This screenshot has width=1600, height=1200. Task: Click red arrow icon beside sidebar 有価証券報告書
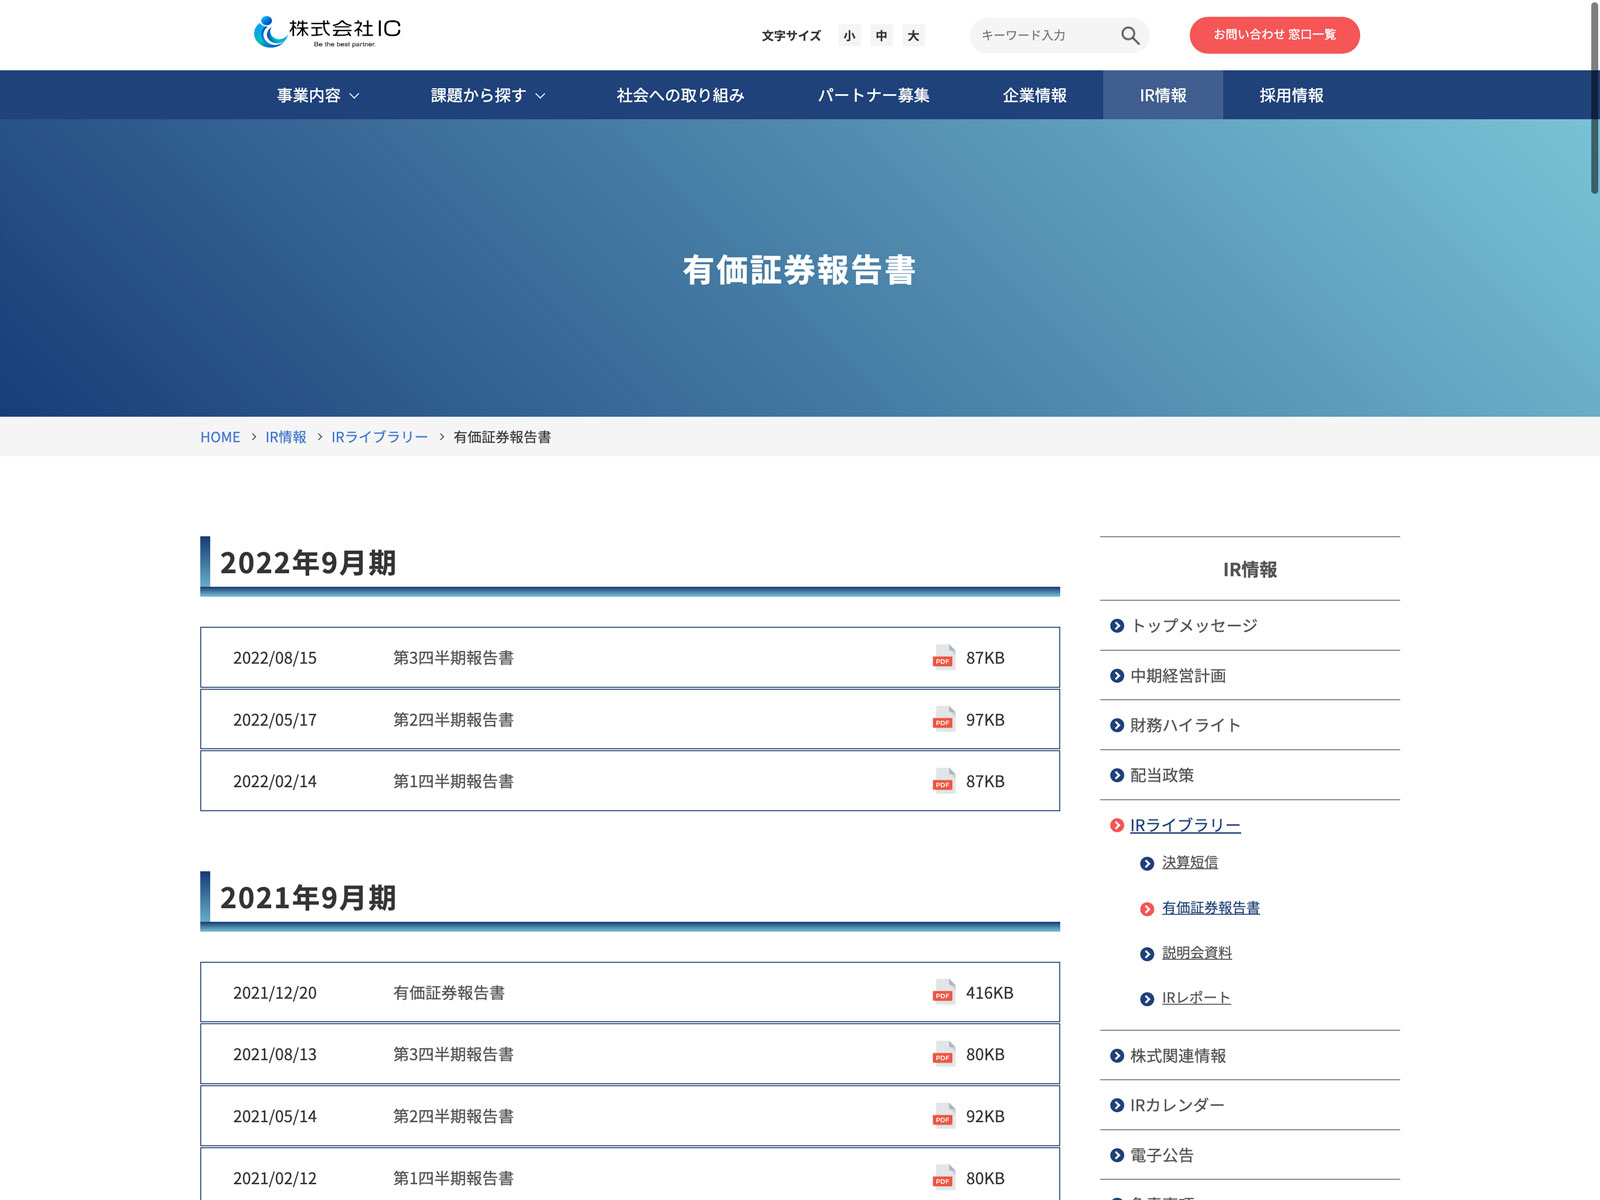pyautogui.click(x=1147, y=909)
